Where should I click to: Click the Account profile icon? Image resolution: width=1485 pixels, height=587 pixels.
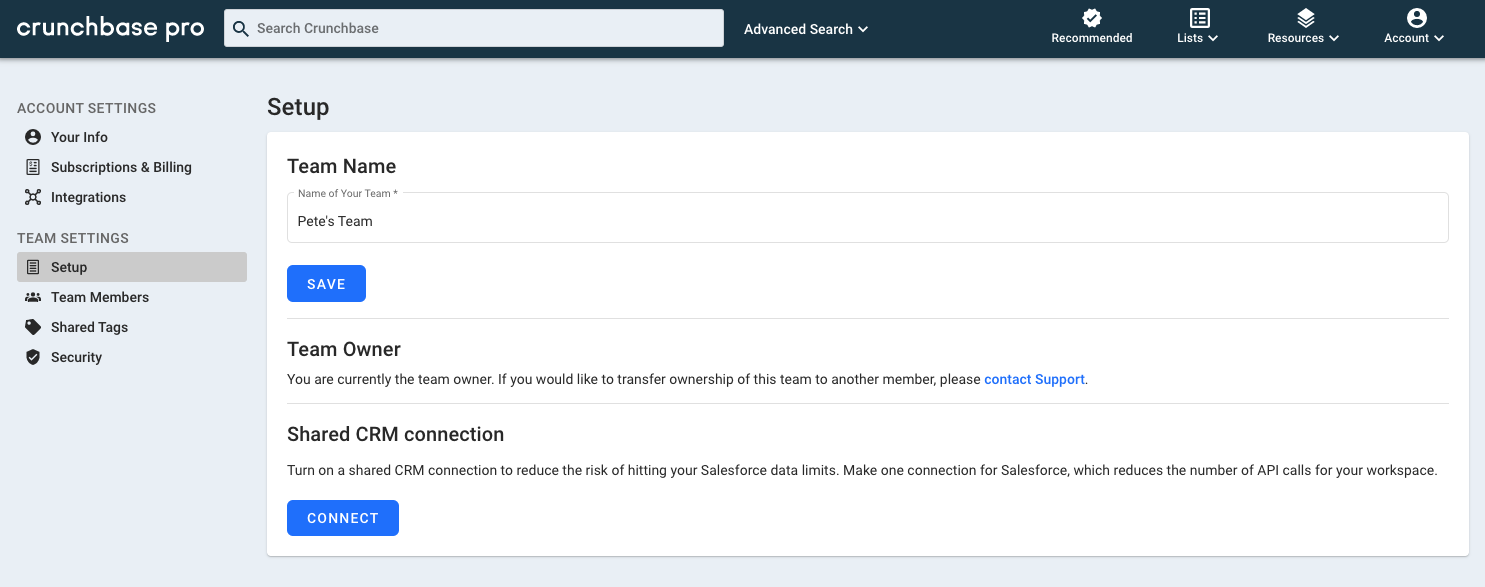tap(1416, 18)
